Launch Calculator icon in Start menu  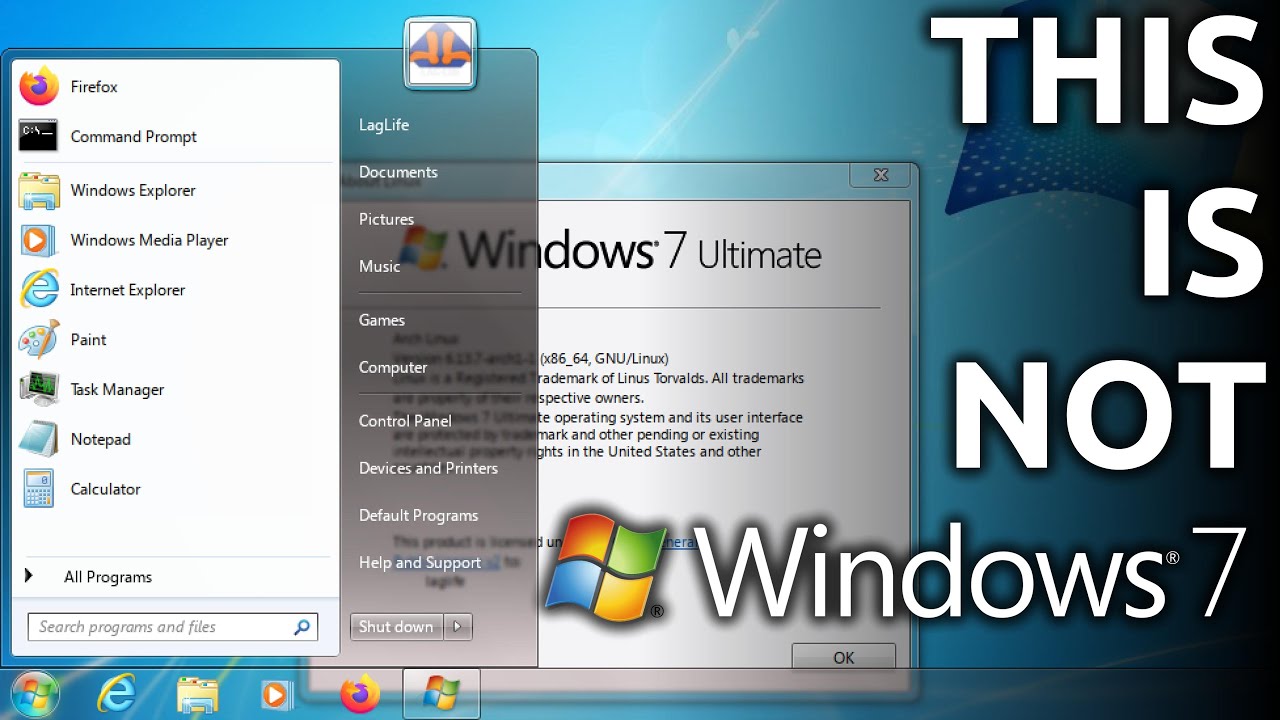[x=39, y=489]
